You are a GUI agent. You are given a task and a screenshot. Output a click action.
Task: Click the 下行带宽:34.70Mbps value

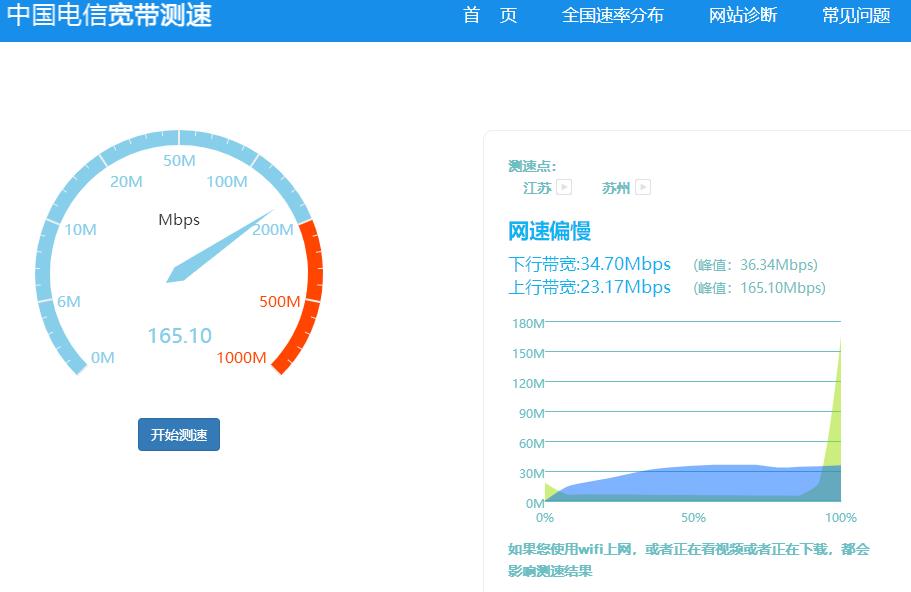pyautogui.click(x=590, y=264)
